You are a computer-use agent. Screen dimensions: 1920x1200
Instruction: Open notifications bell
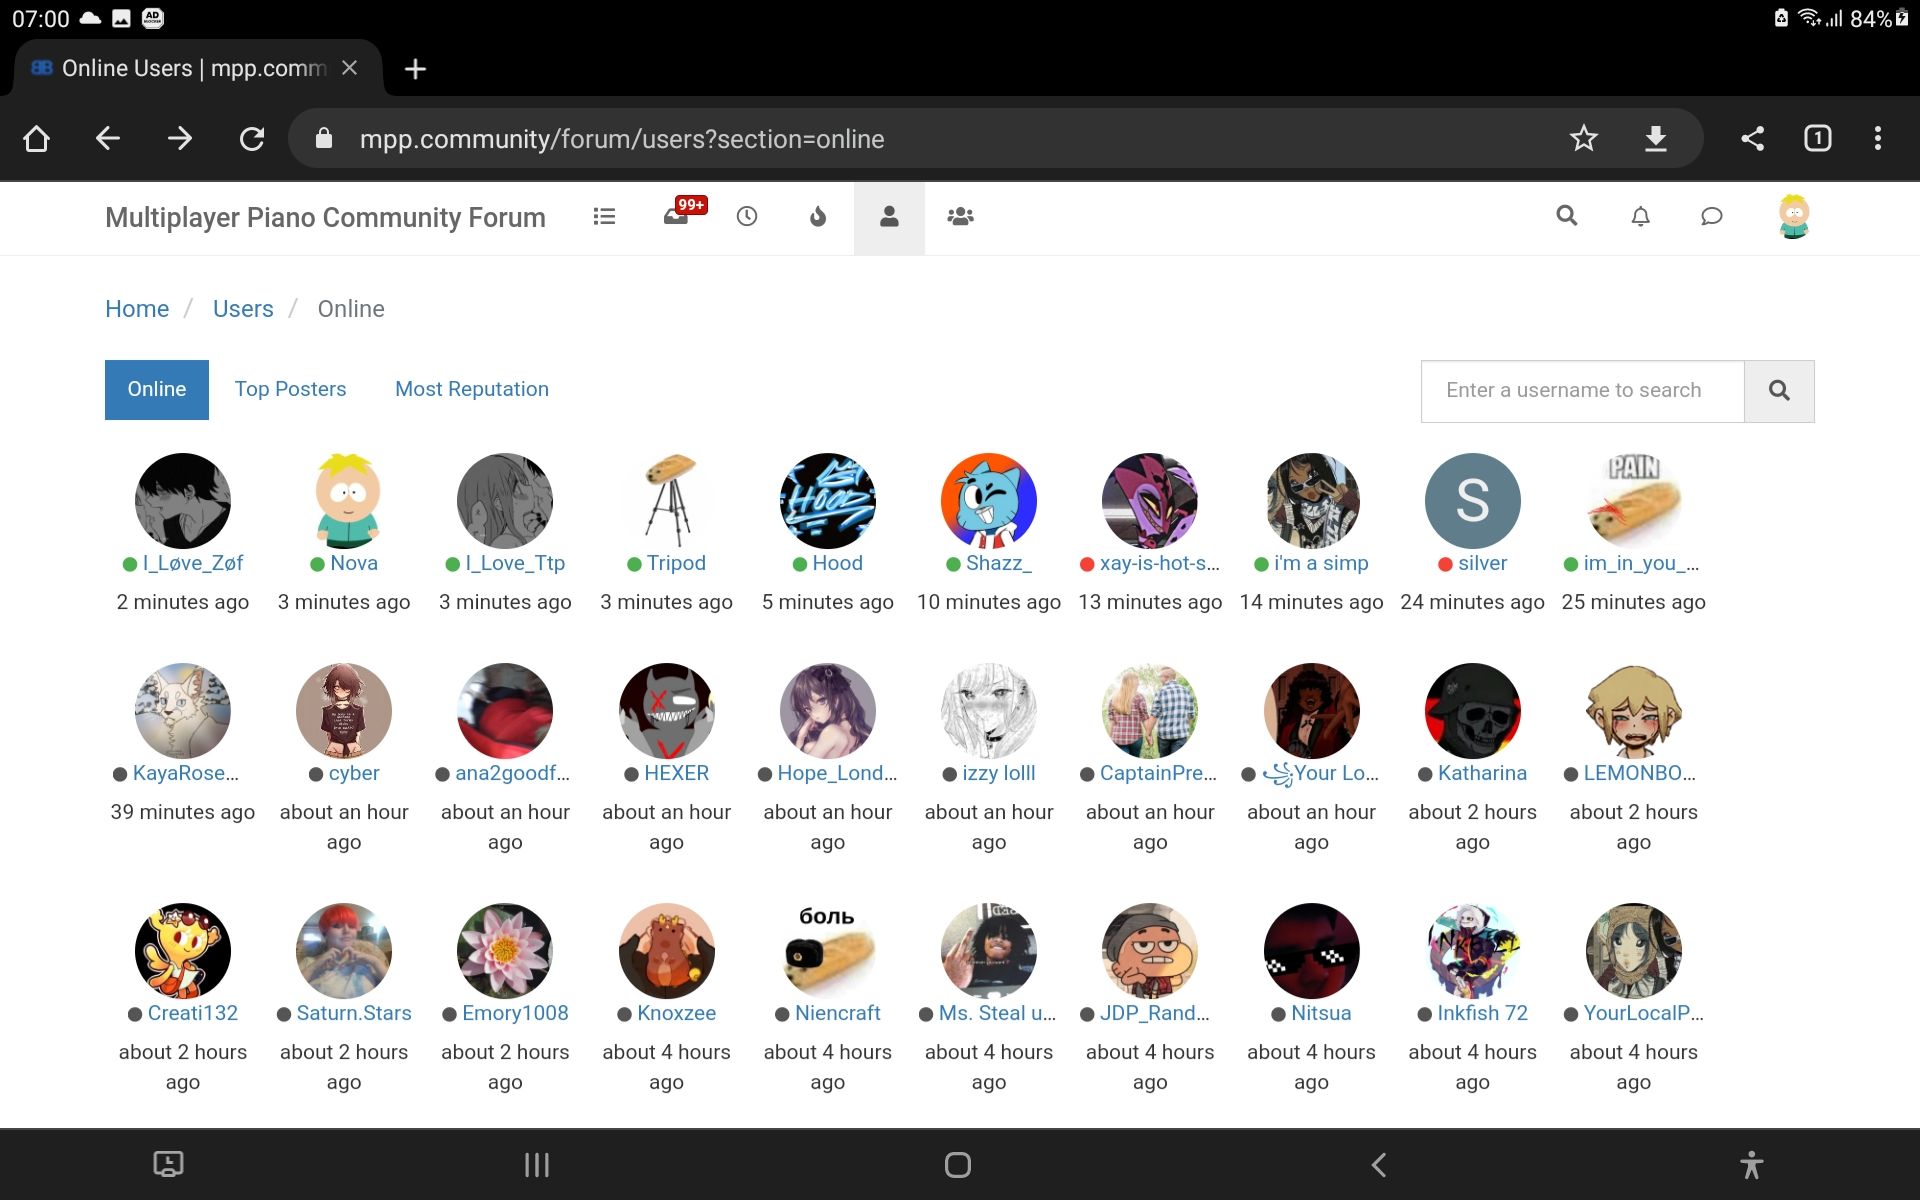1640,216
